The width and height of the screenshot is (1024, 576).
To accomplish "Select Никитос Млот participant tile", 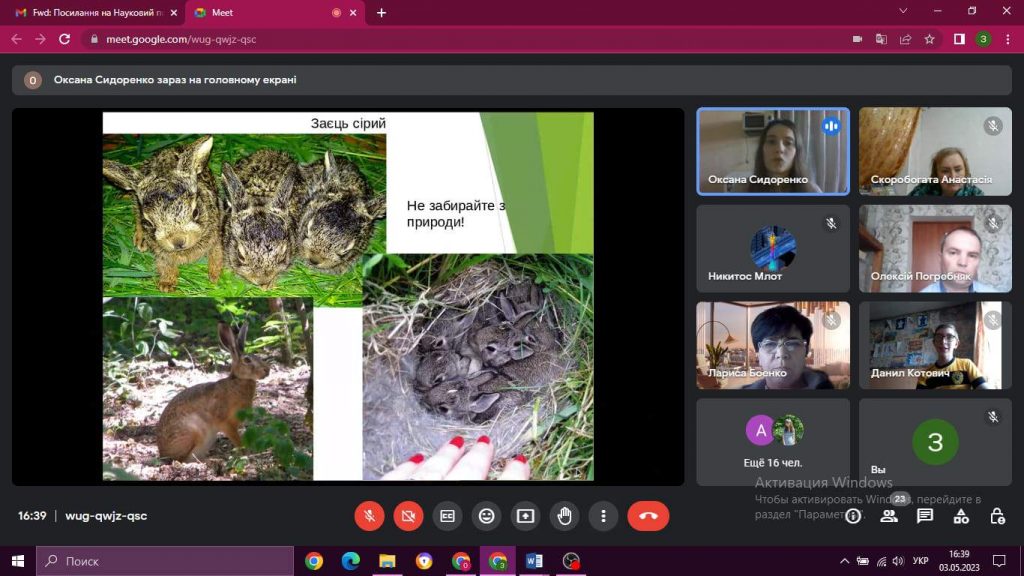I will pos(773,249).
